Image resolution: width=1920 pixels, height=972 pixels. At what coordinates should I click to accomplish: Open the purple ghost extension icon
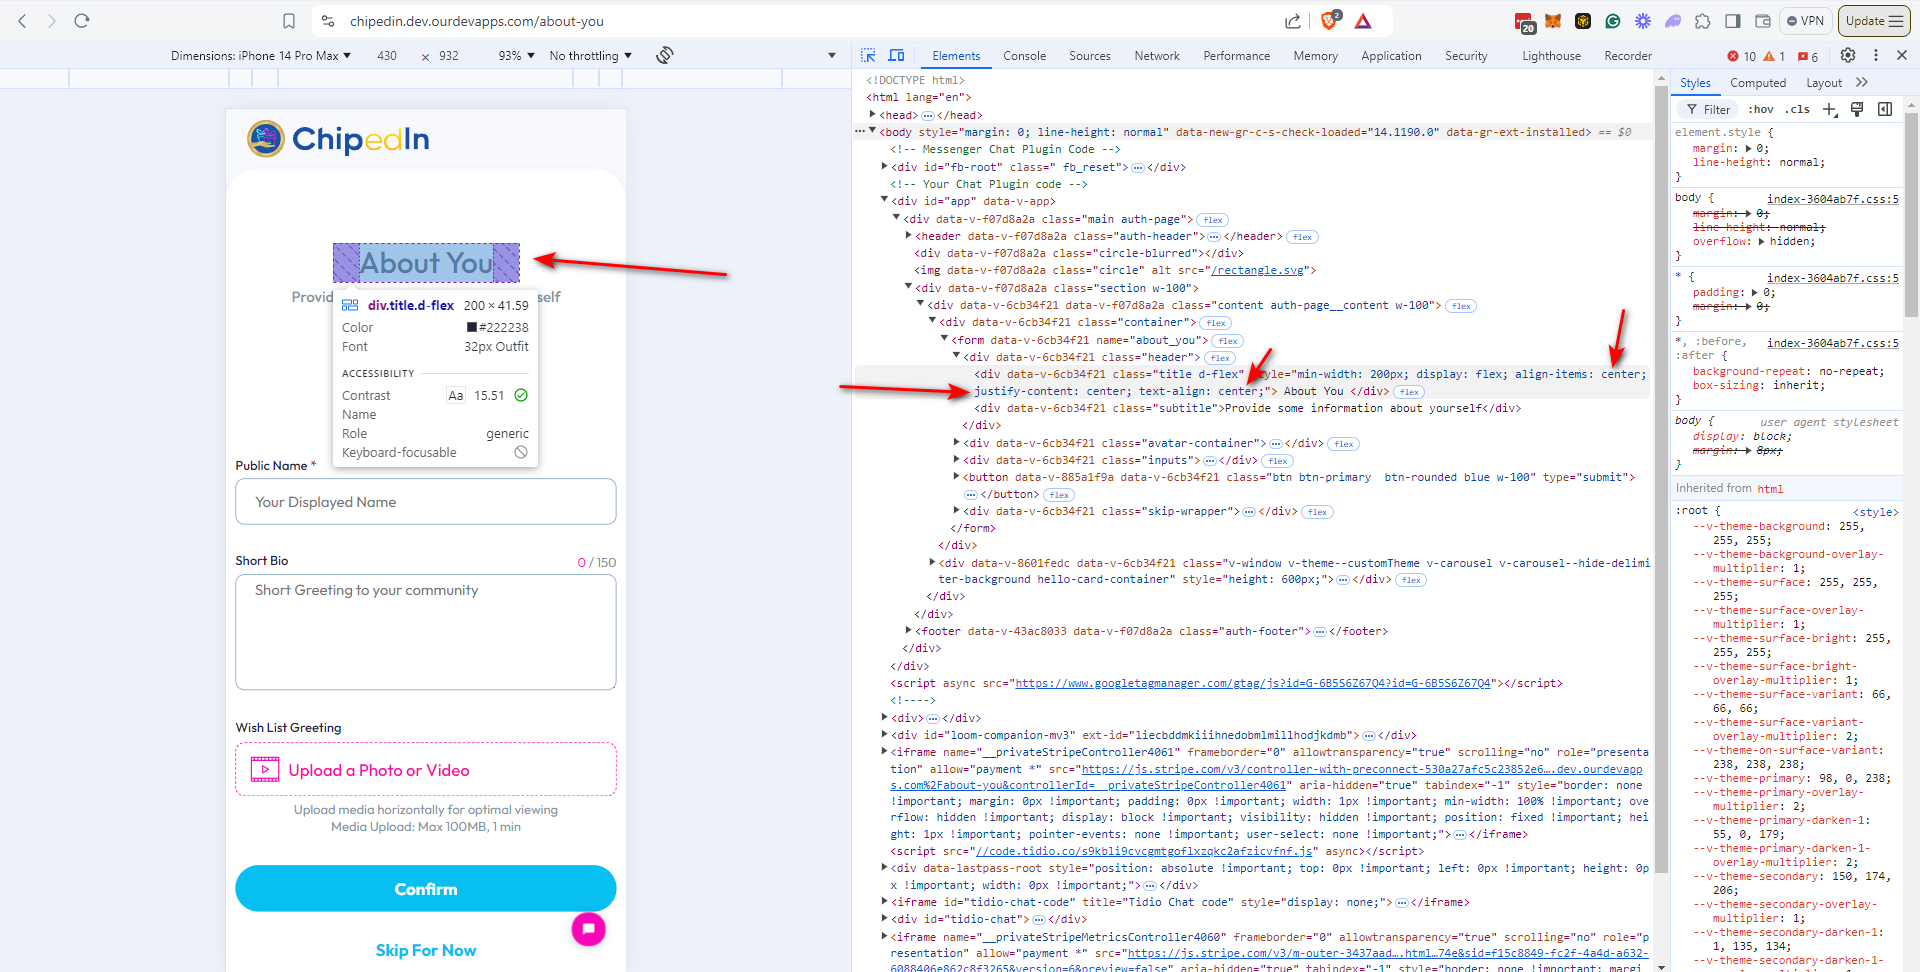point(1673,21)
